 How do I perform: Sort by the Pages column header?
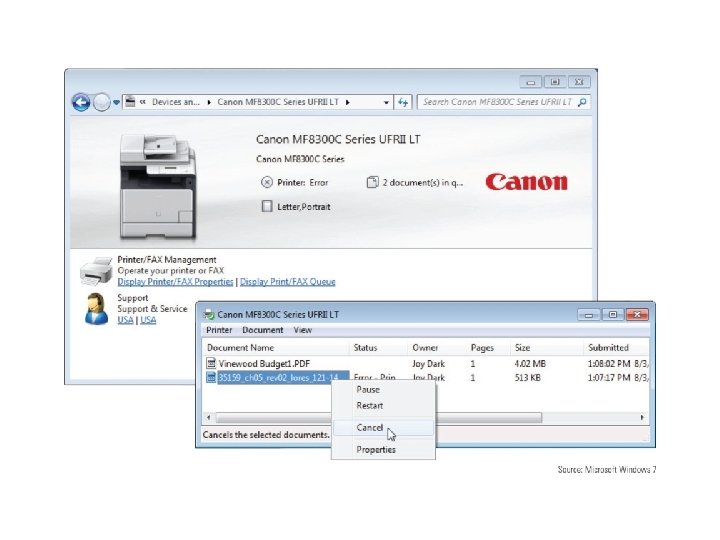tap(488, 348)
